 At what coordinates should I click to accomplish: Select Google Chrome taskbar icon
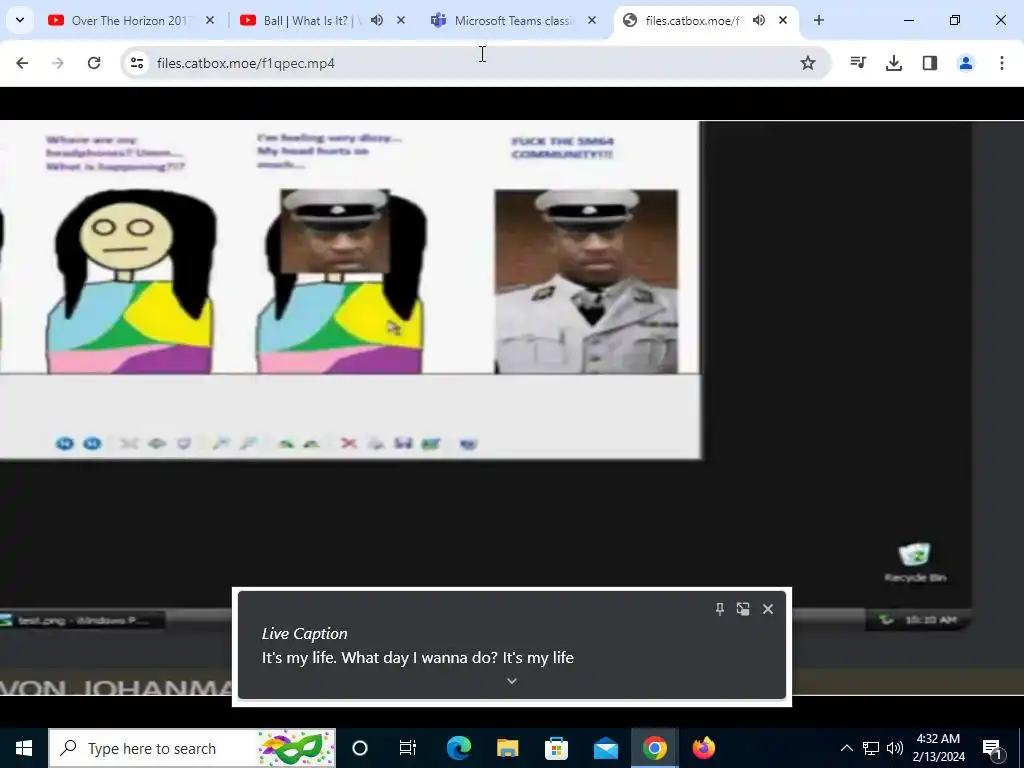654,748
